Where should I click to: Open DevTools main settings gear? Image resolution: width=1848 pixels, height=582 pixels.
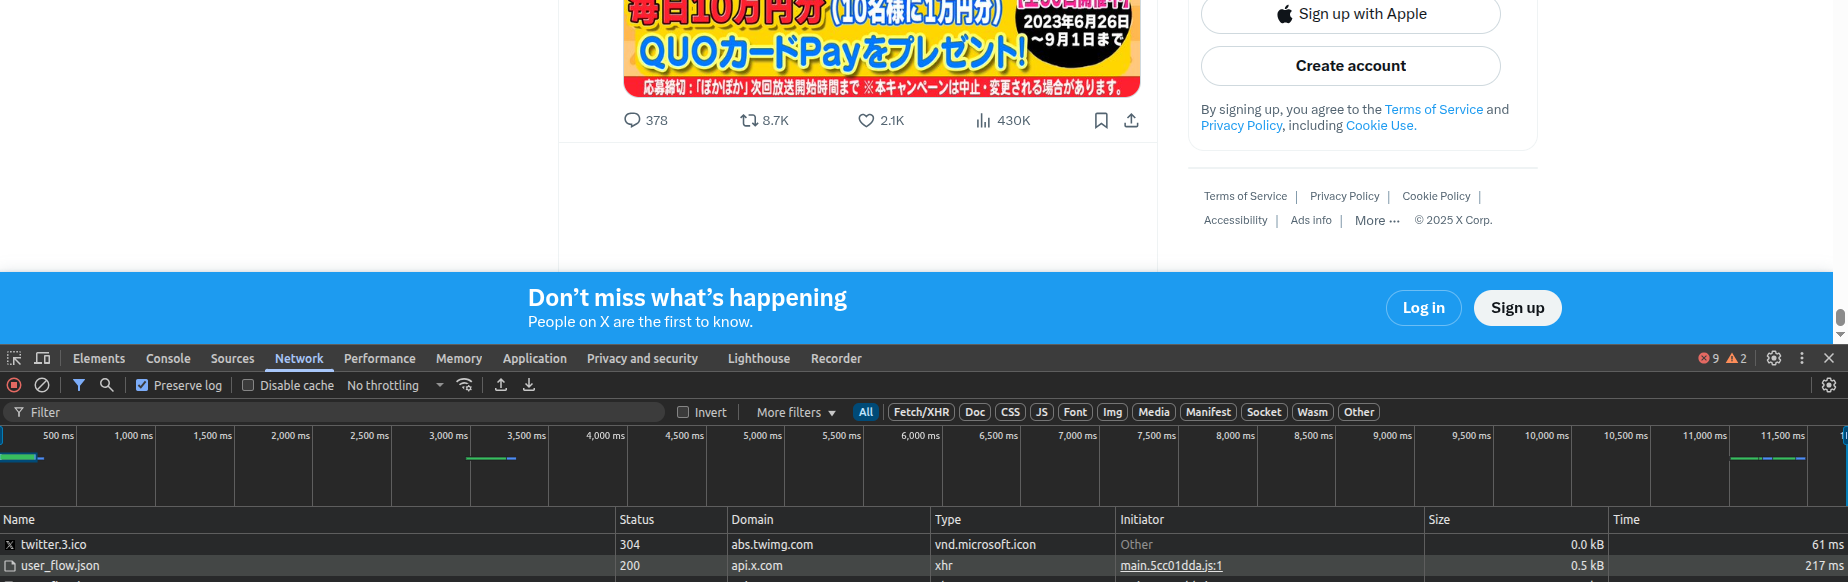point(1774,358)
